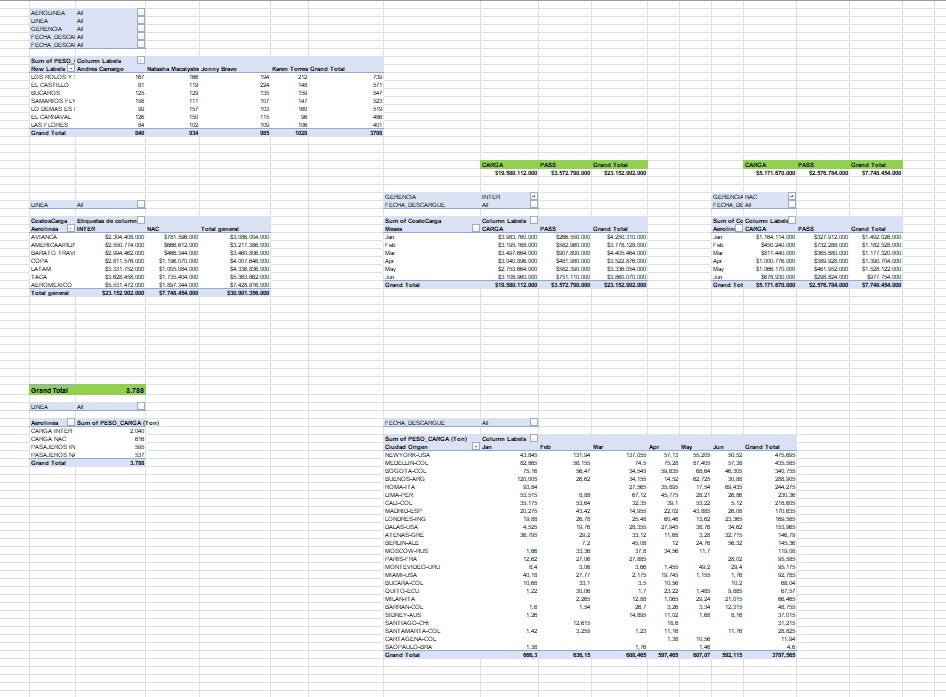Click the CARGA NAC row label
Image resolution: width=946 pixels, height=697 pixels.
(x=48, y=439)
